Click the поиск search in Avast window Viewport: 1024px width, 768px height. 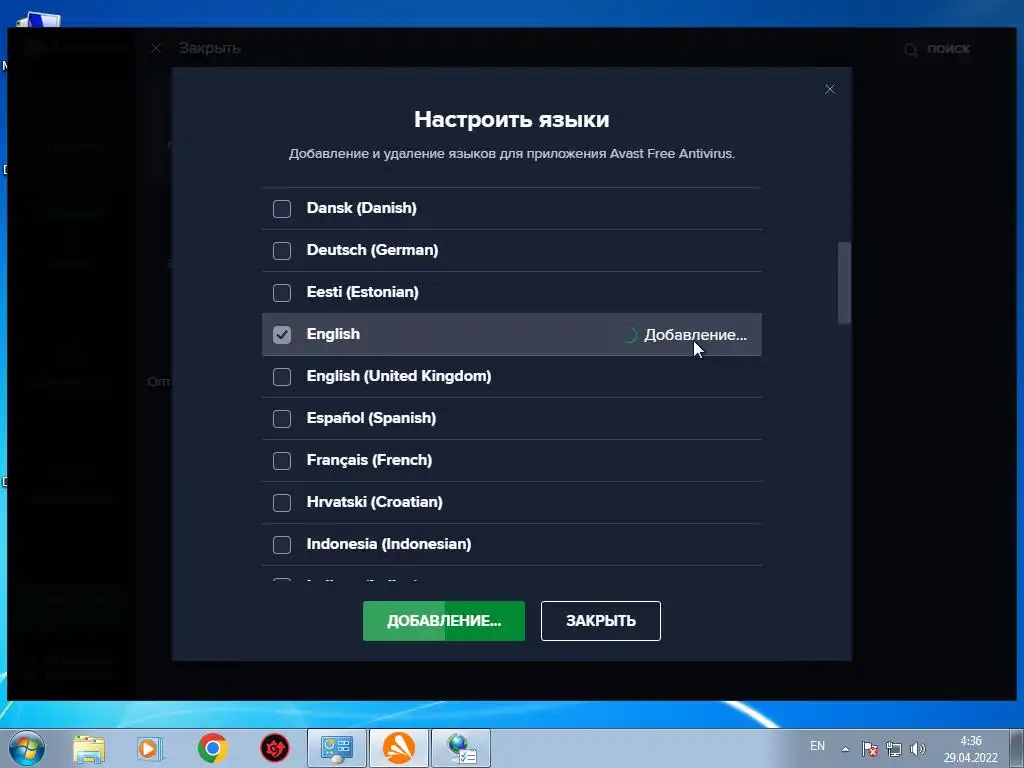937,49
